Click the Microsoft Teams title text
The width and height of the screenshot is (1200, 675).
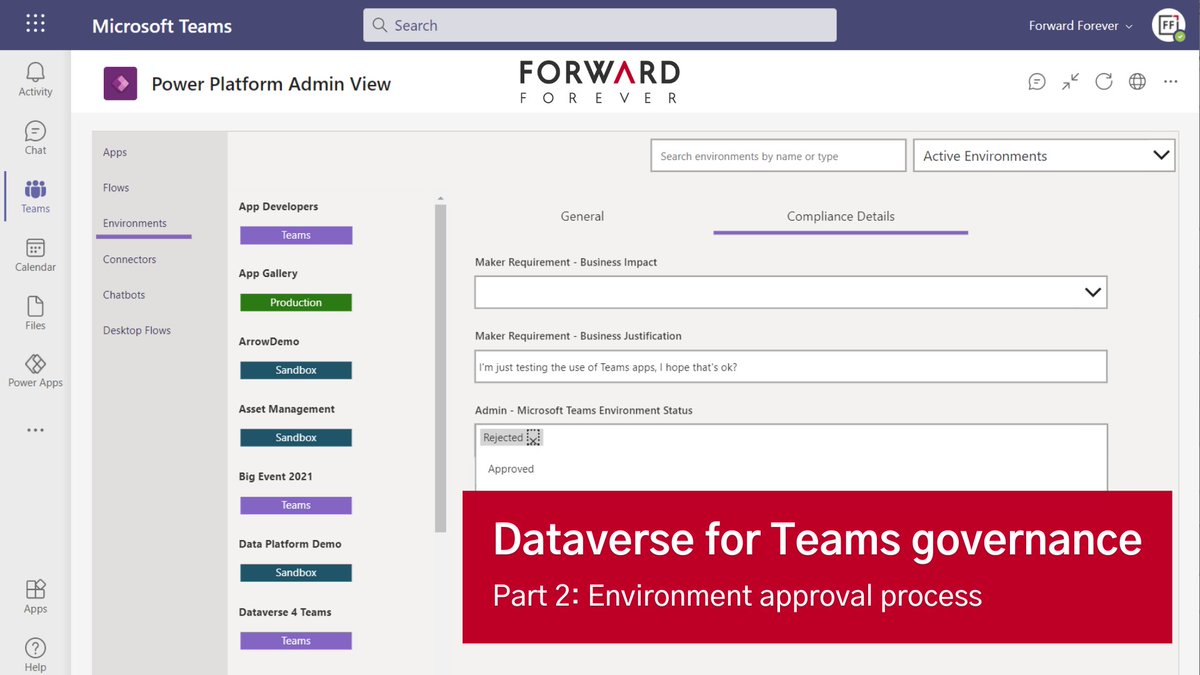coord(162,26)
